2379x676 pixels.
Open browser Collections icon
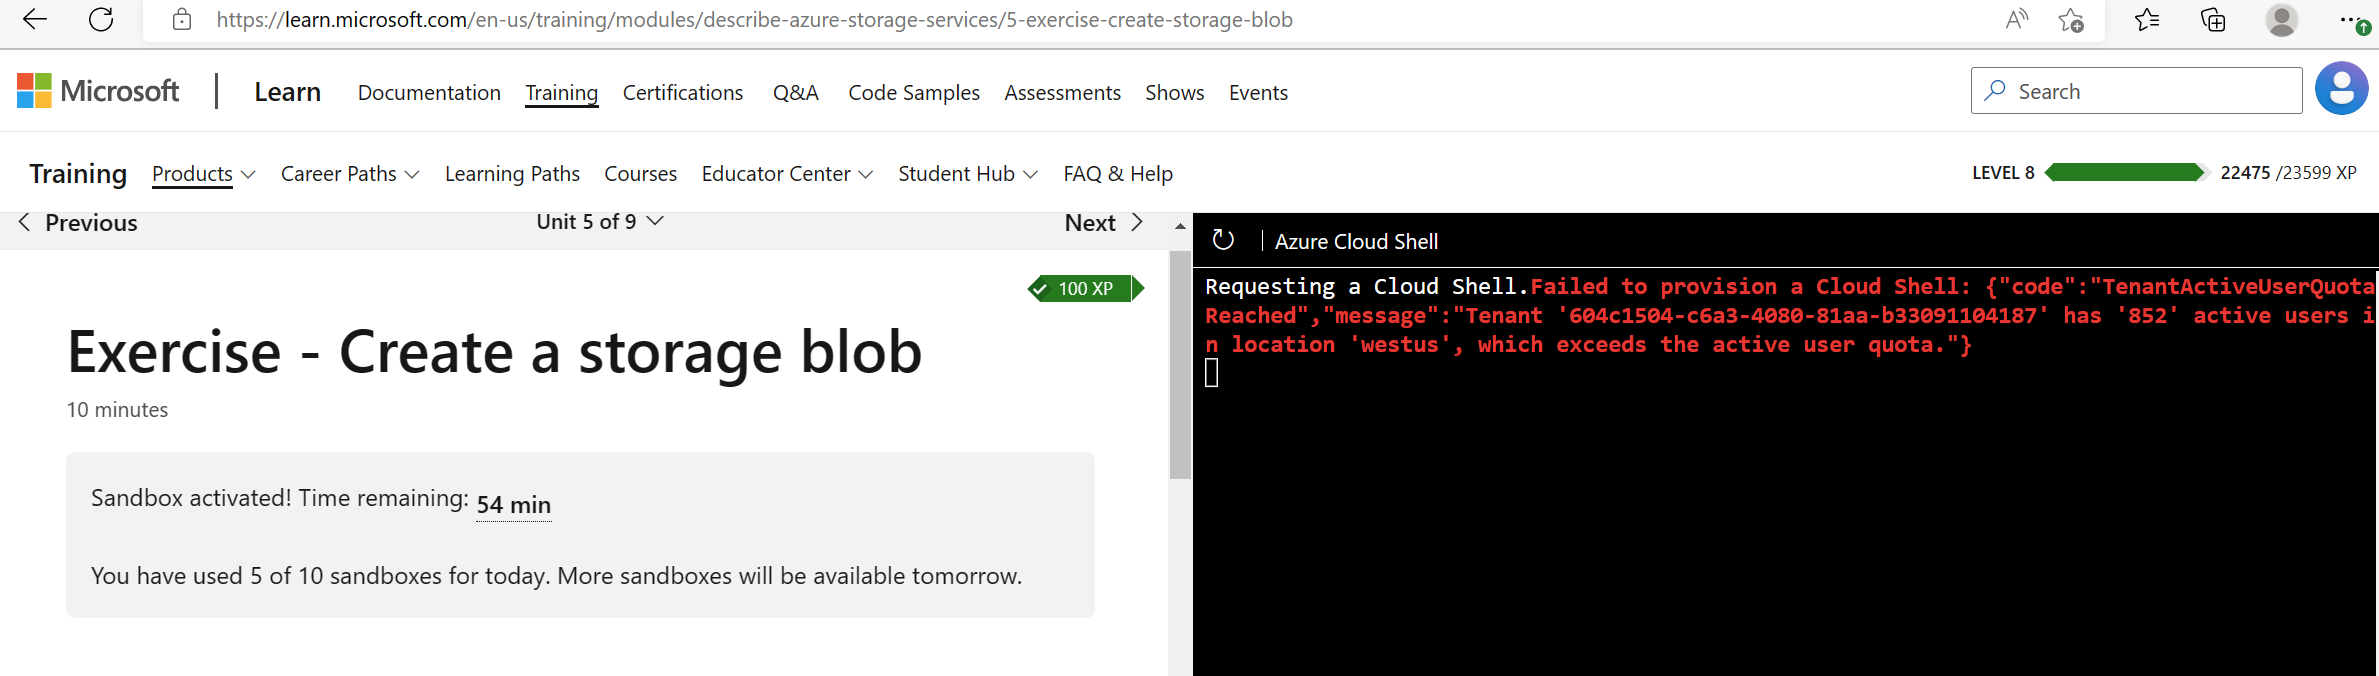click(x=2213, y=20)
